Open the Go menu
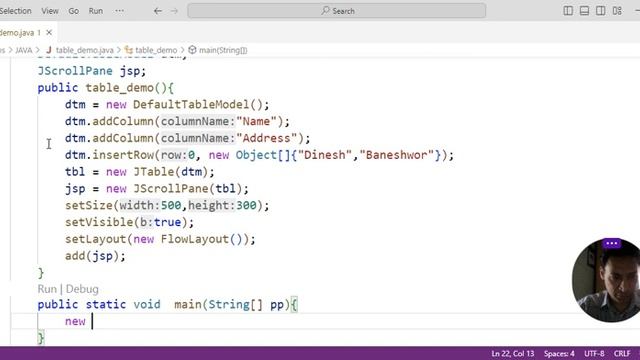The width and height of the screenshot is (640, 360). click(73, 11)
